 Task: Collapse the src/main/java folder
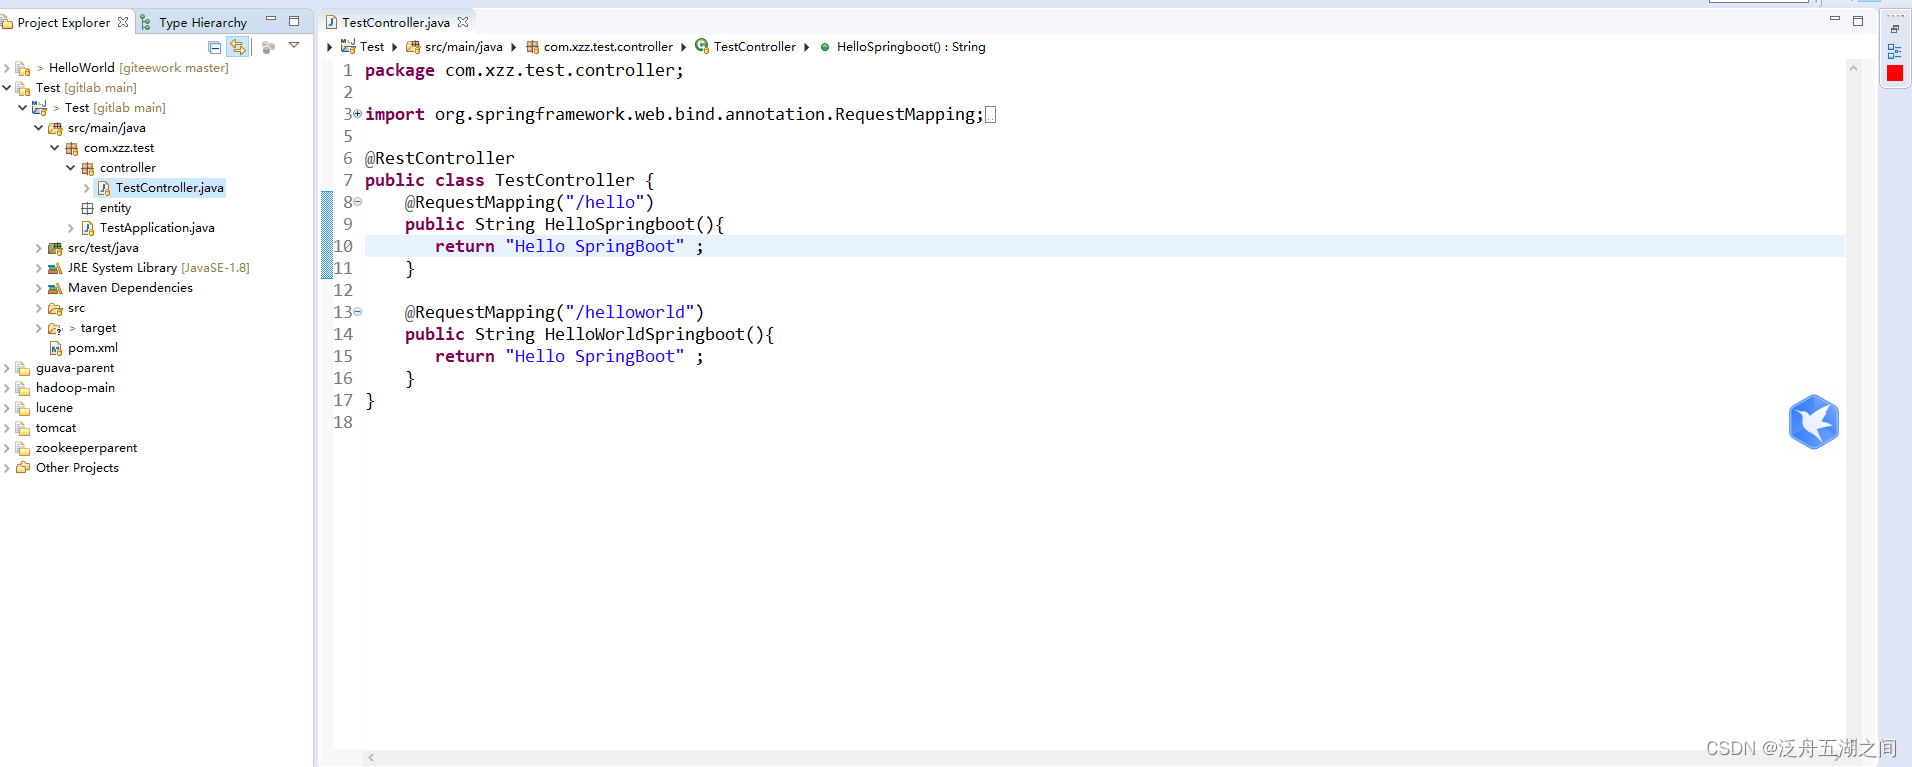[x=39, y=128]
